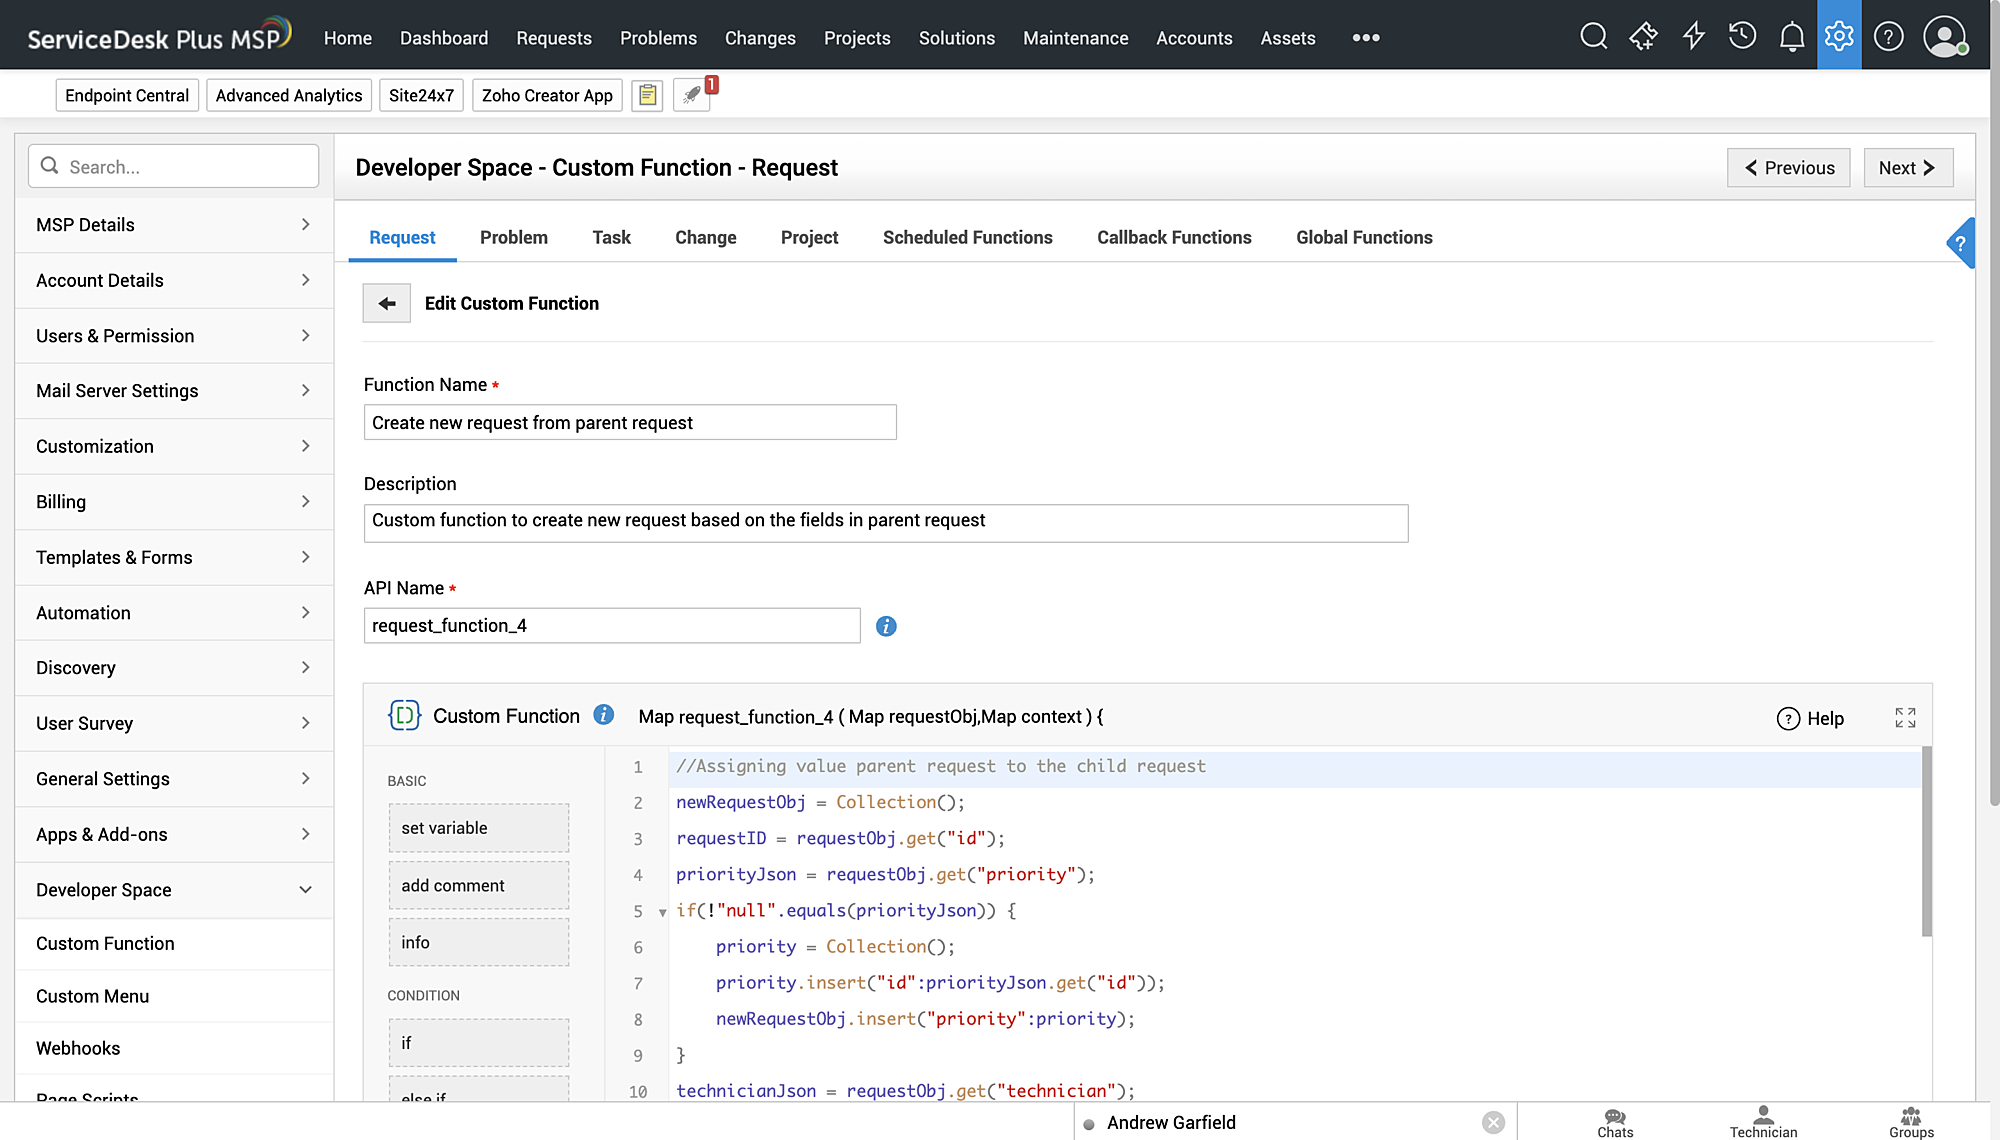2000x1140 pixels.
Task: Click the Next button
Action: pos(1907,168)
